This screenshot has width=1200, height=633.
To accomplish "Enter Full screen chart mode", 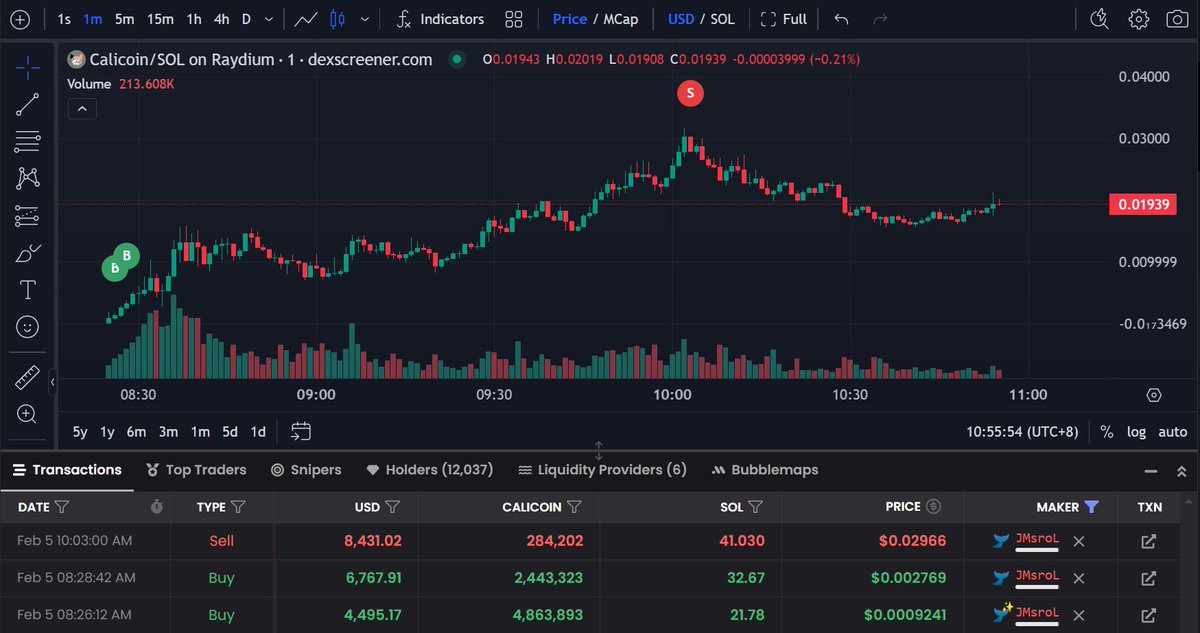I will point(783,19).
